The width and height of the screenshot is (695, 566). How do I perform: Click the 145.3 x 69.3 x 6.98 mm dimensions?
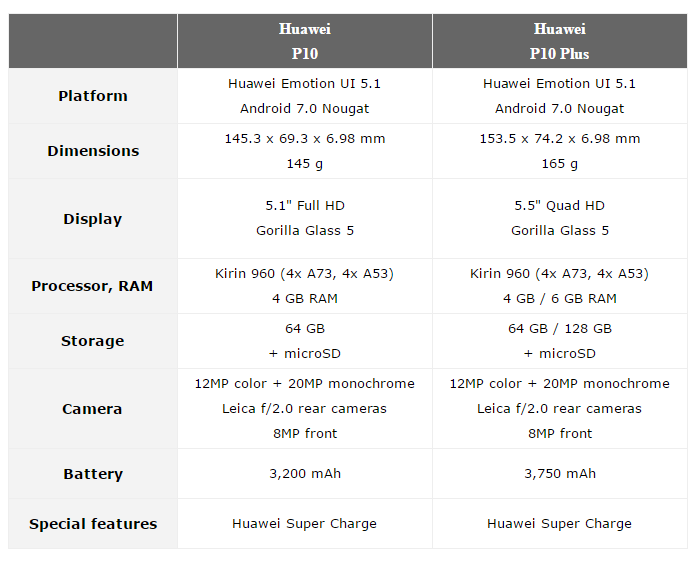(x=305, y=139)
